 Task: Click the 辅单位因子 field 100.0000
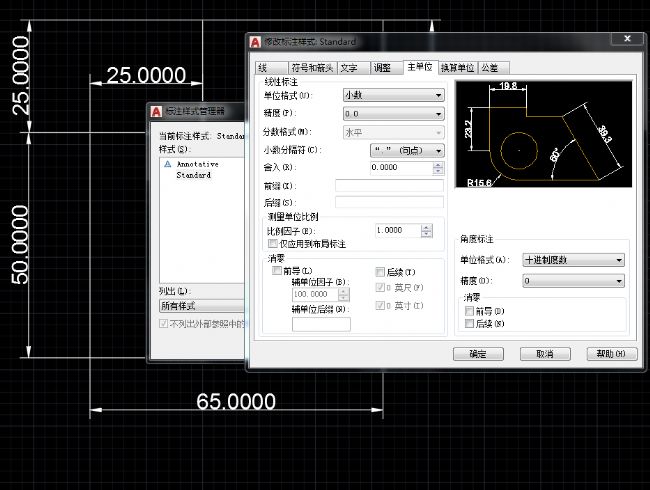(315, 294)
